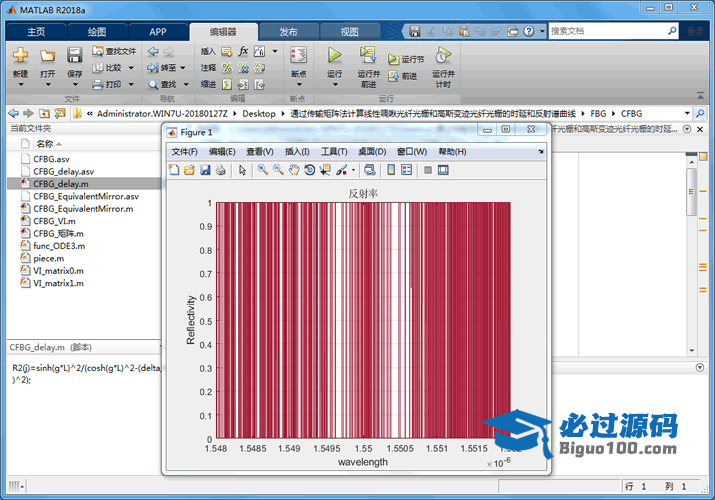Screen dimensions: 715x500
Task: Toggle the Insert Colorbar icon in Figure 1
Action: (391, 170)
